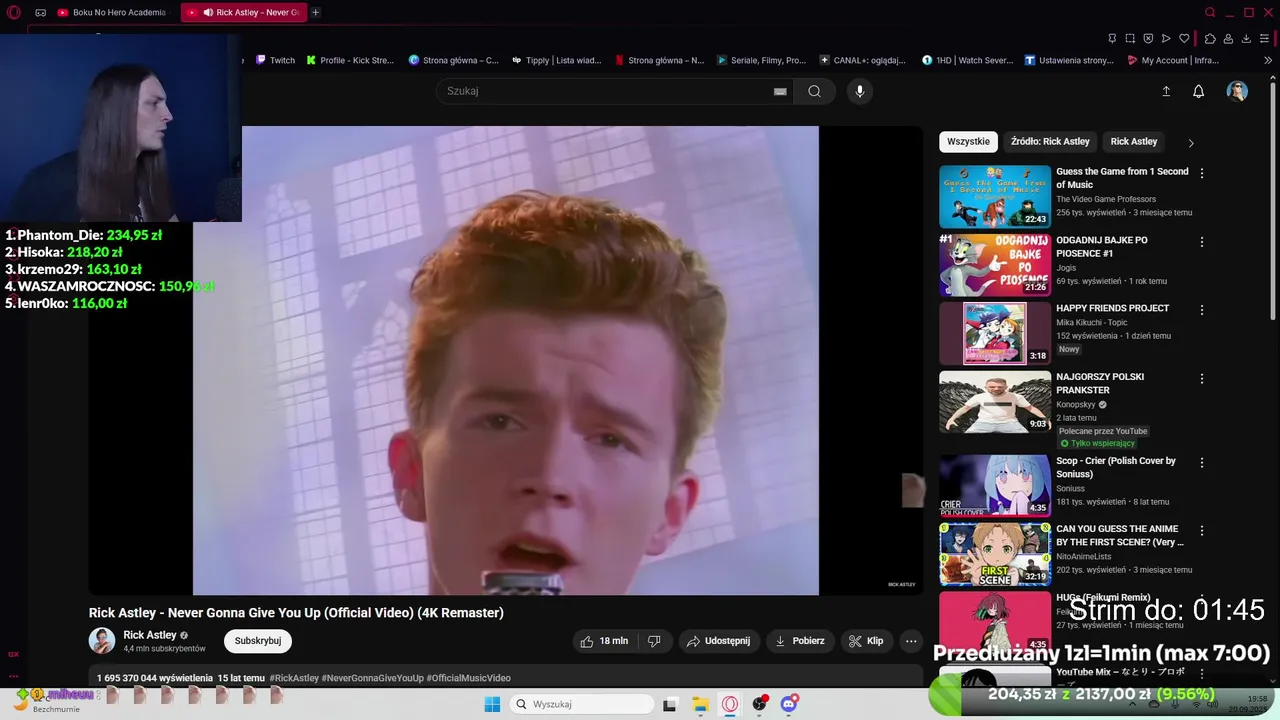Open options for Guess the Game video
1280x720 pixels.
coord(1202,173)
